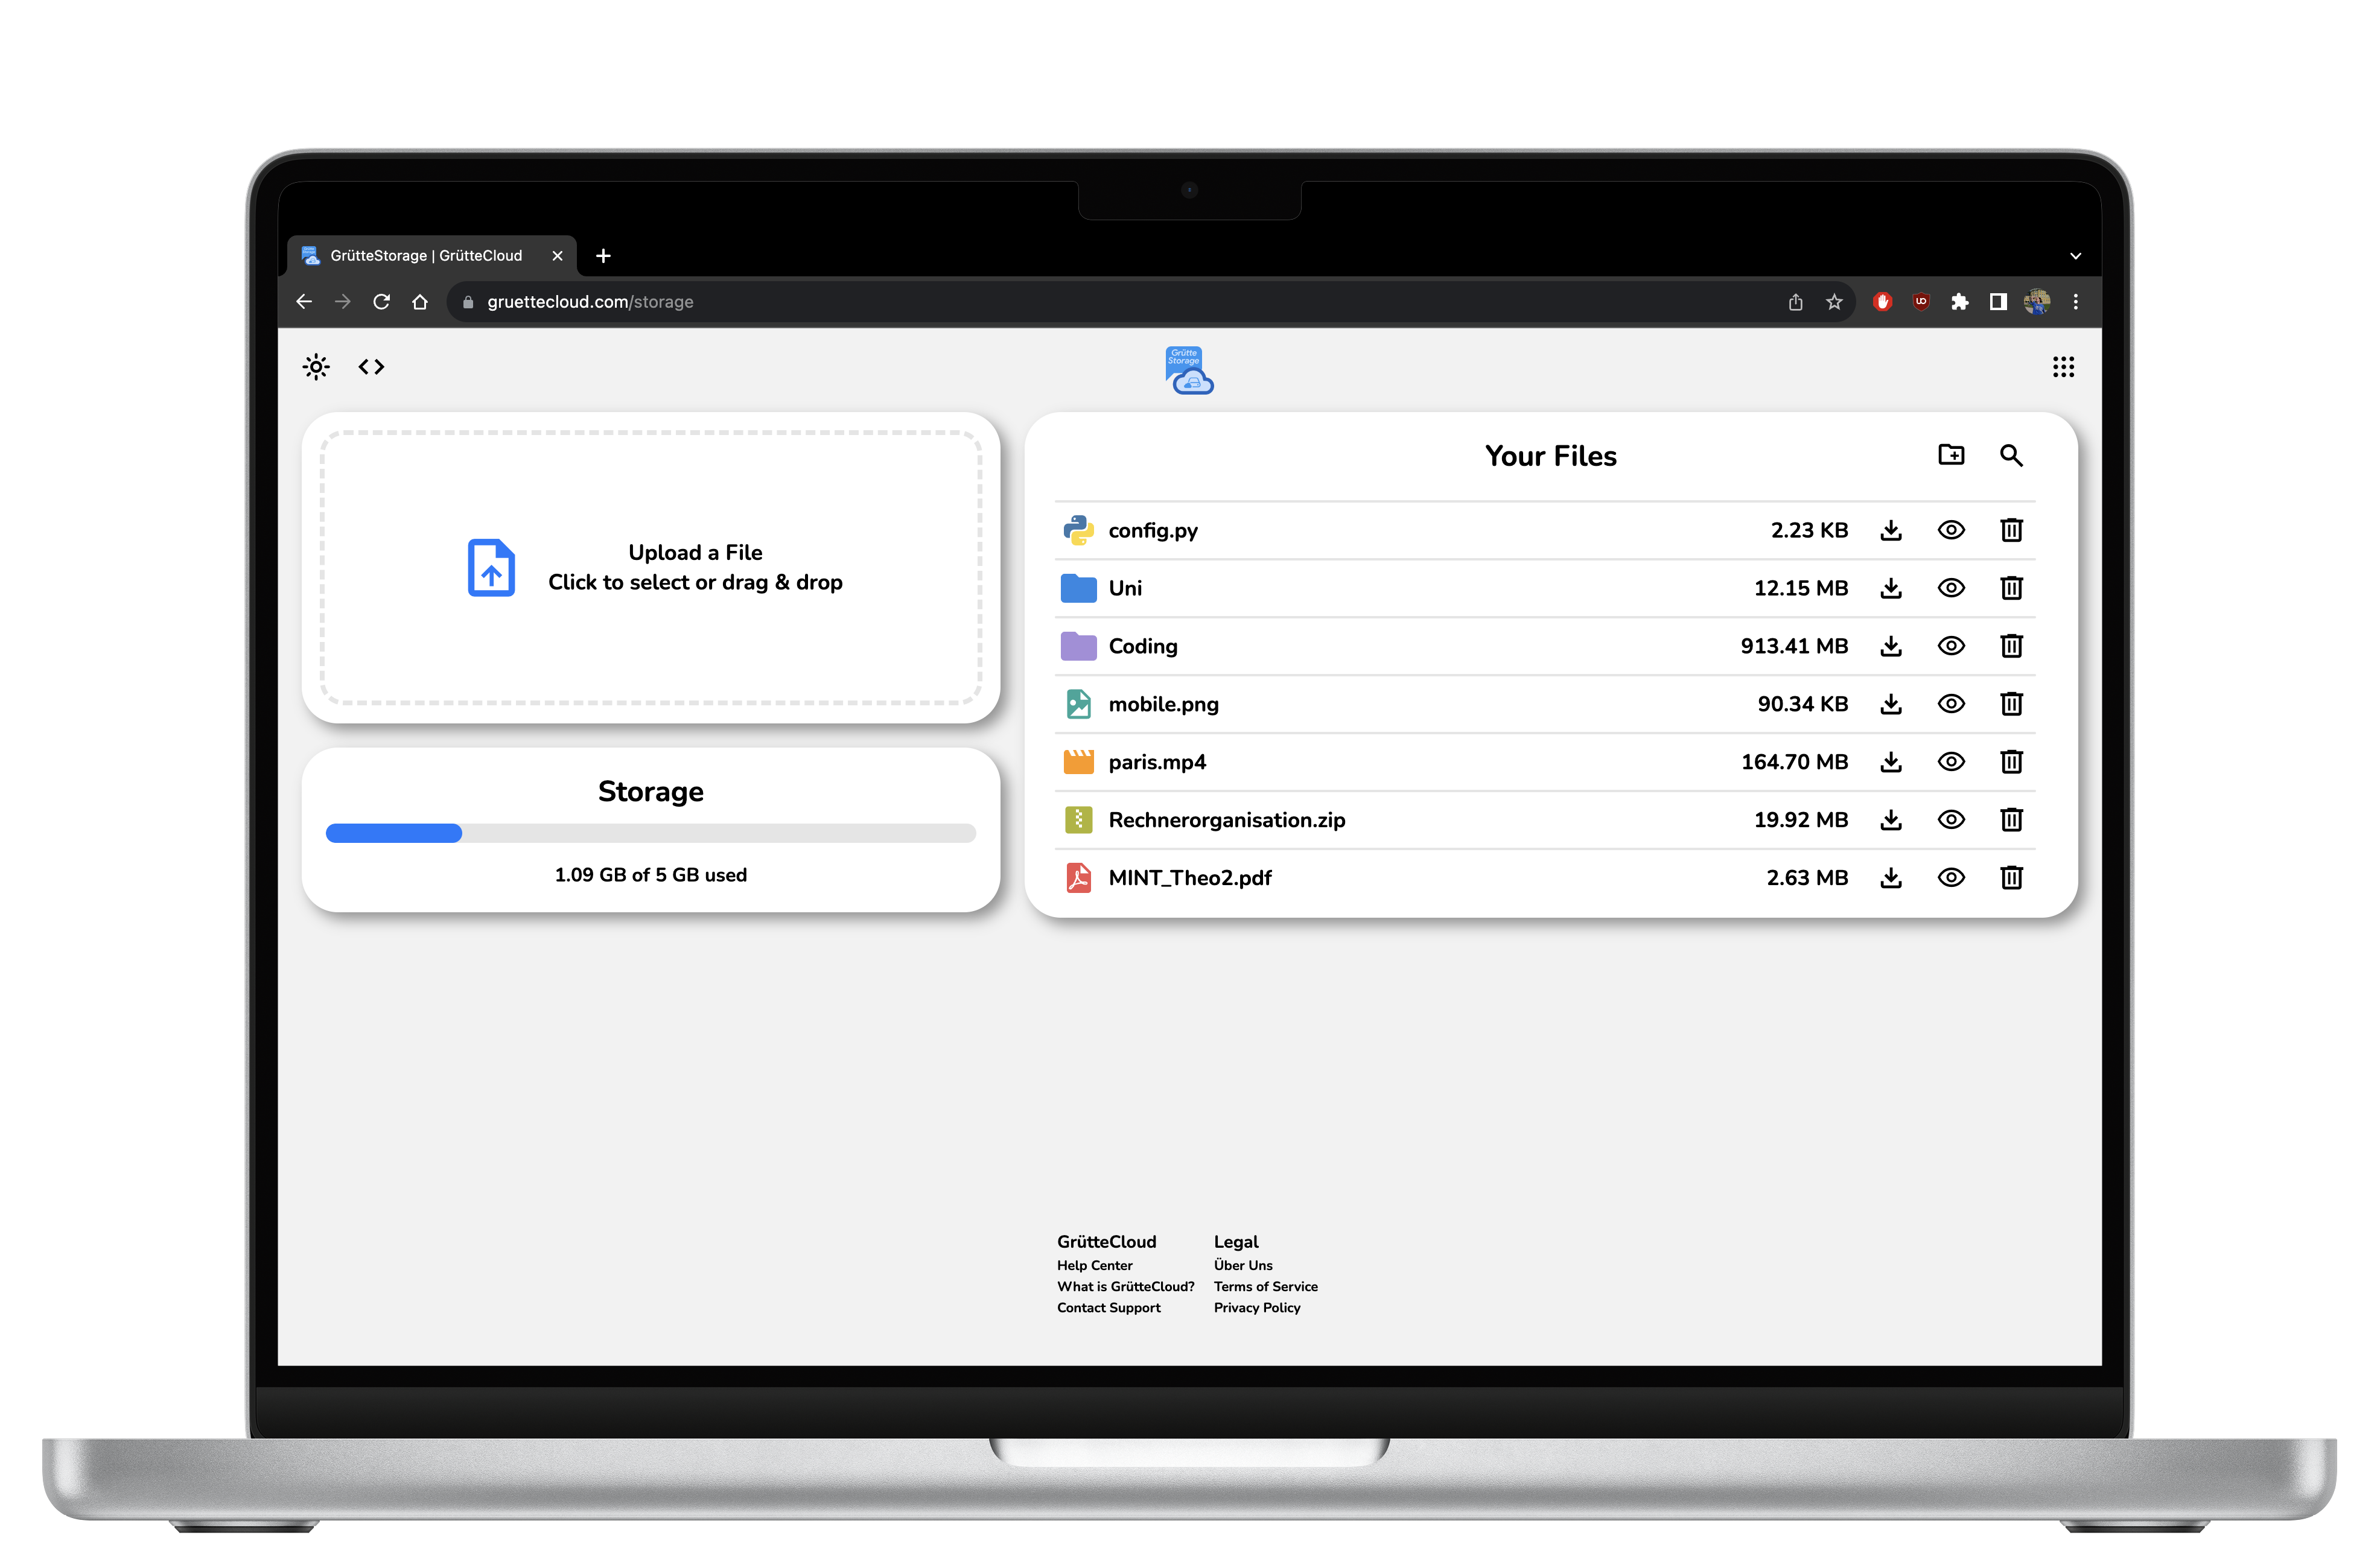Click the Upload a File drop zone
This screenshot has width=2380, height=1547.
(x=651, y=568)
